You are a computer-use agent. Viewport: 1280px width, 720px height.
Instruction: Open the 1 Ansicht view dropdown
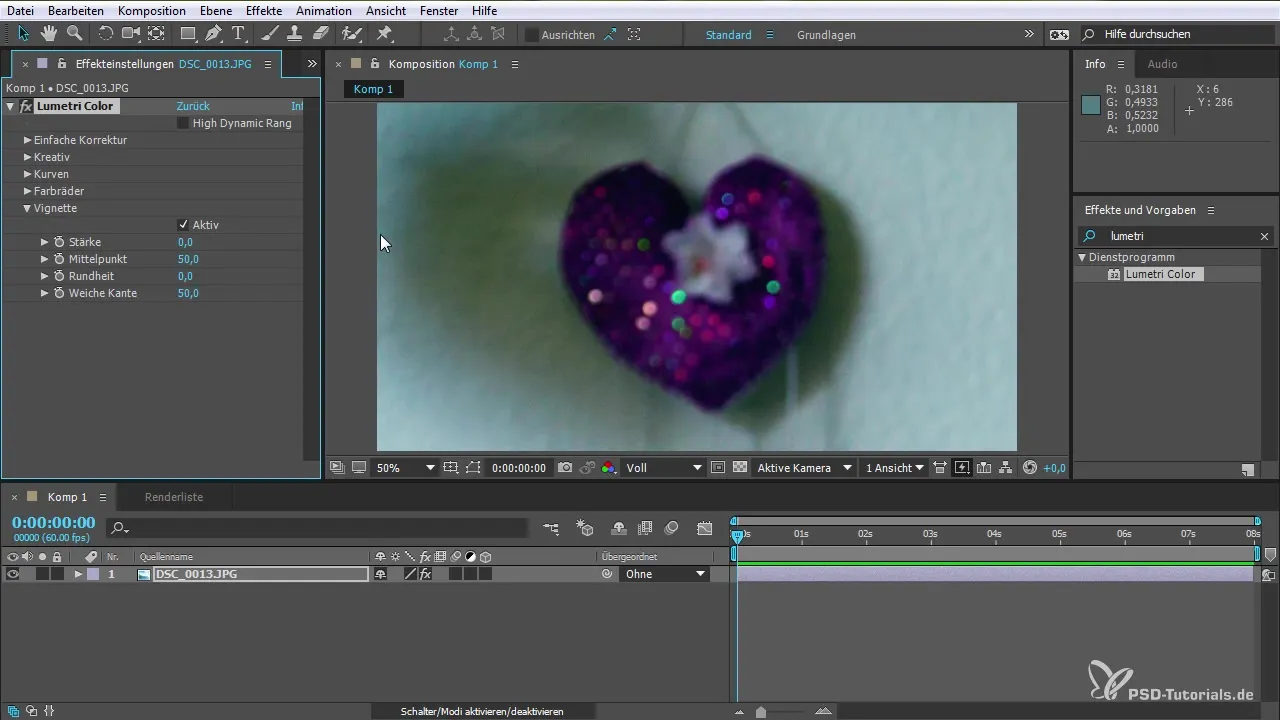(895, 468)
